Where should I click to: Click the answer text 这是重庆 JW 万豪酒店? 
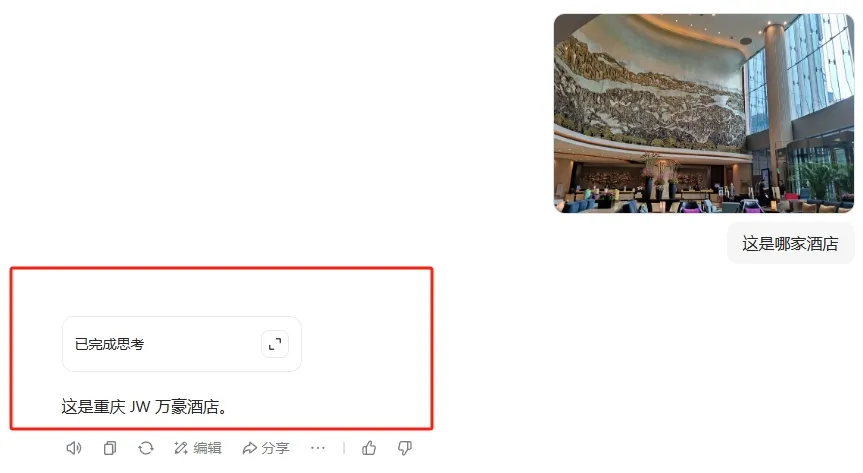pos(144,407)
